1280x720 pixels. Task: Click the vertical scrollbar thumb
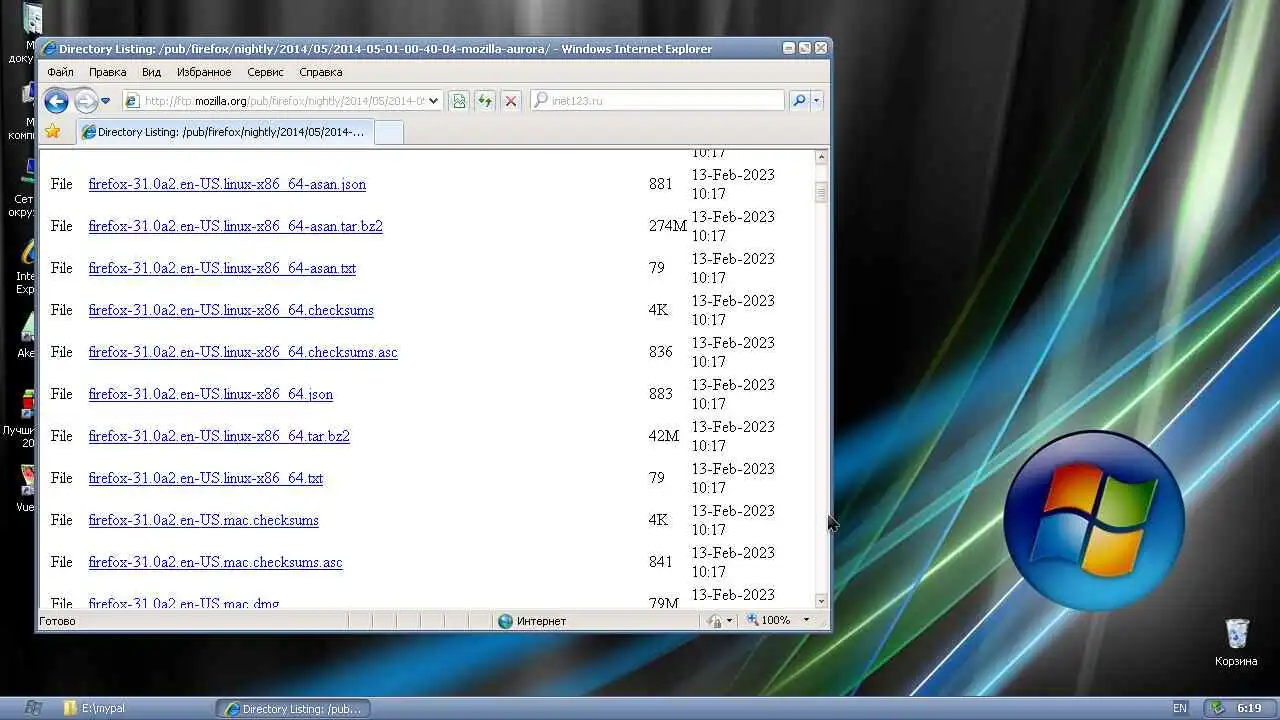pos(821,192)
